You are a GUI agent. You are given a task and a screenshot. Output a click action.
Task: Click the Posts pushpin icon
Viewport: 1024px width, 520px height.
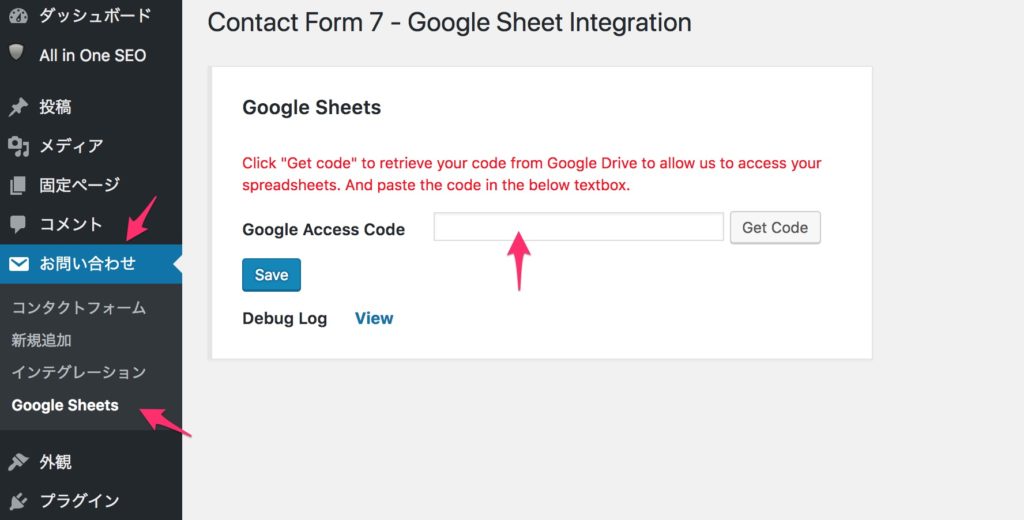coord(18,107)
